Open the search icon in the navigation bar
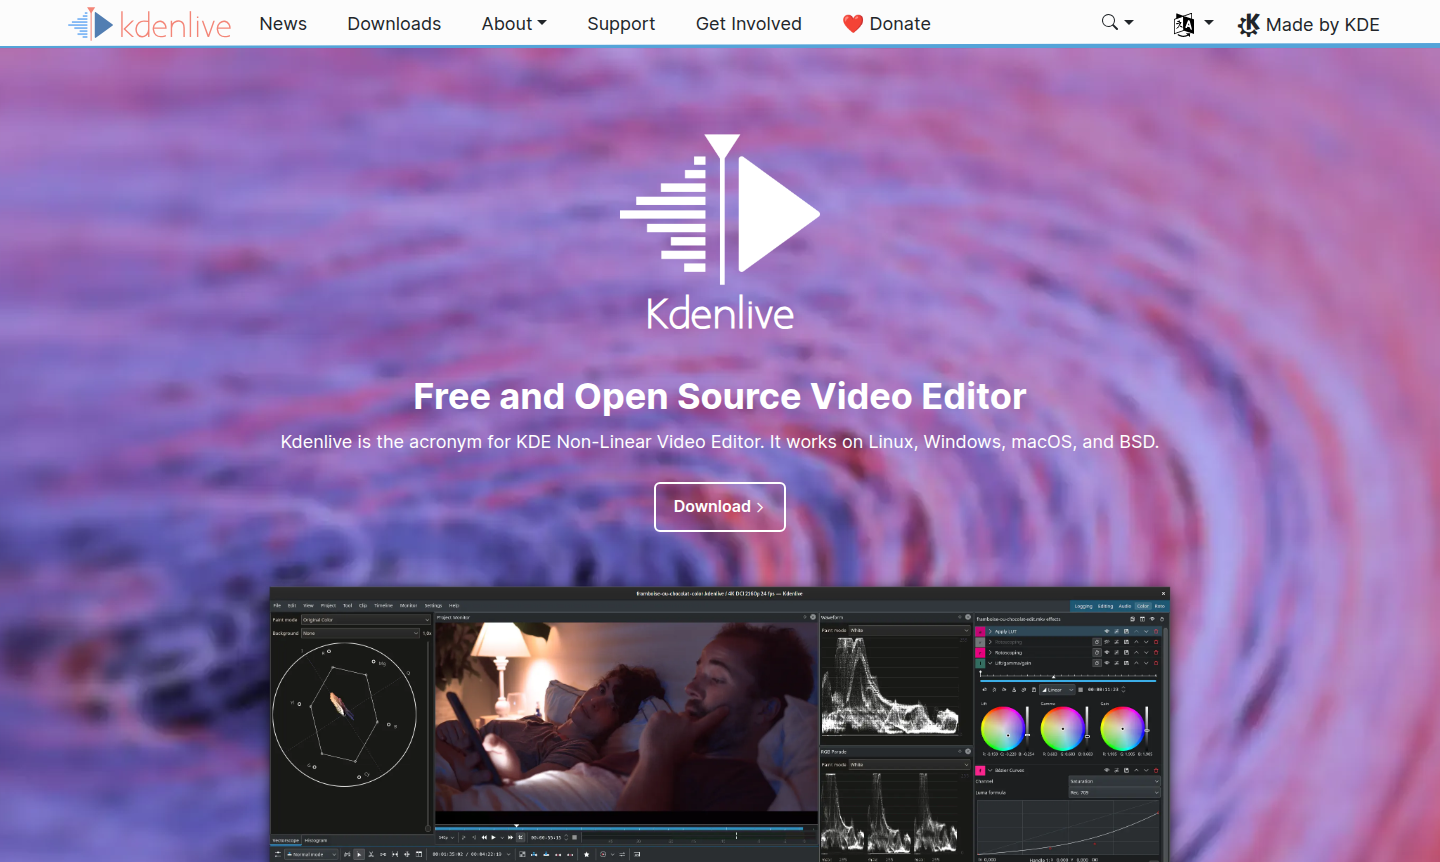 click(x=1110, y=22)
